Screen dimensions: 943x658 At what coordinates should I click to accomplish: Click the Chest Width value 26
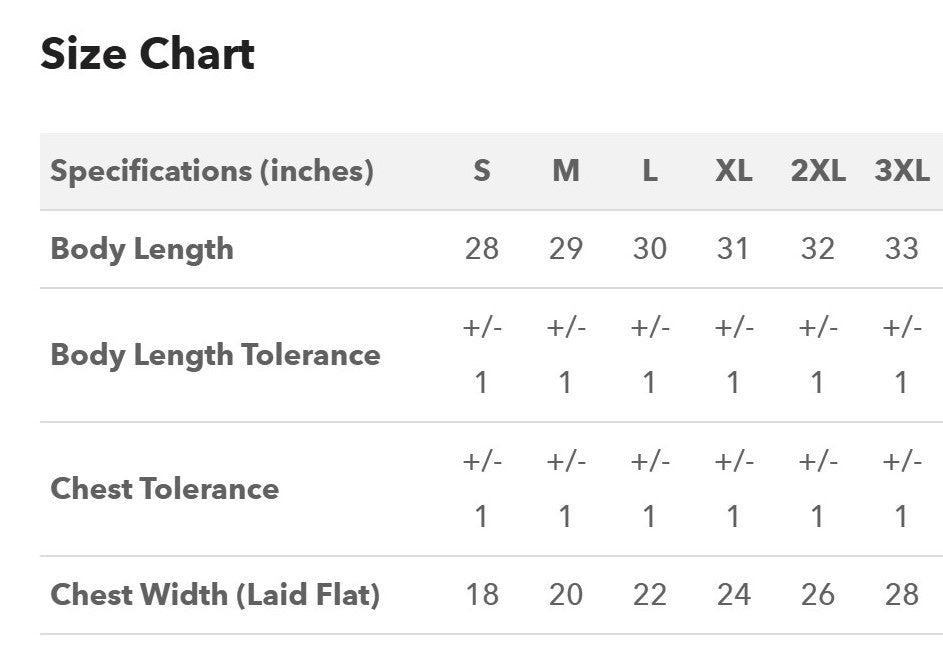click(818, 595)
